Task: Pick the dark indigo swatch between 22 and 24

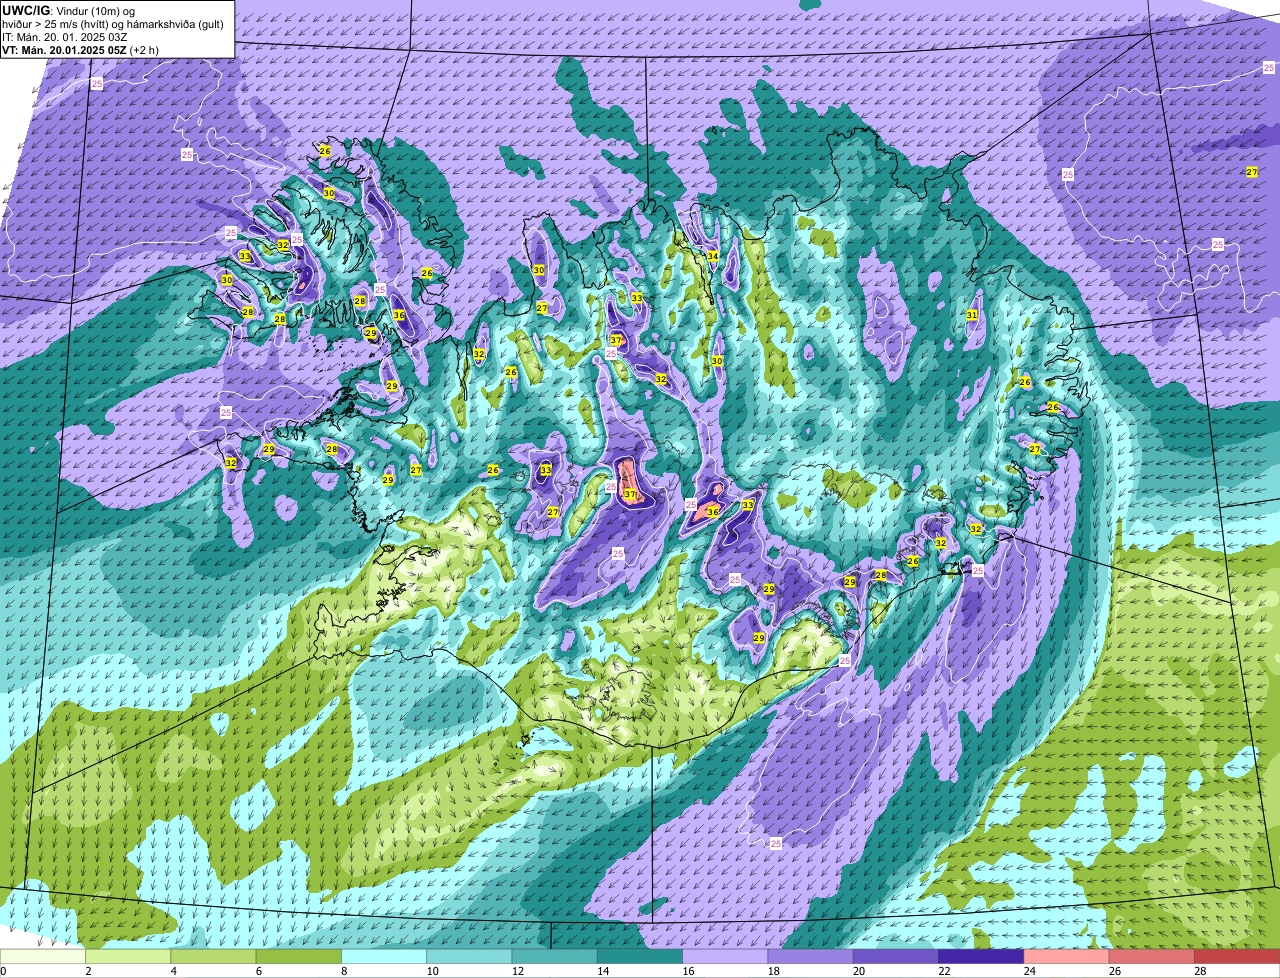Action: pos(981,957)
